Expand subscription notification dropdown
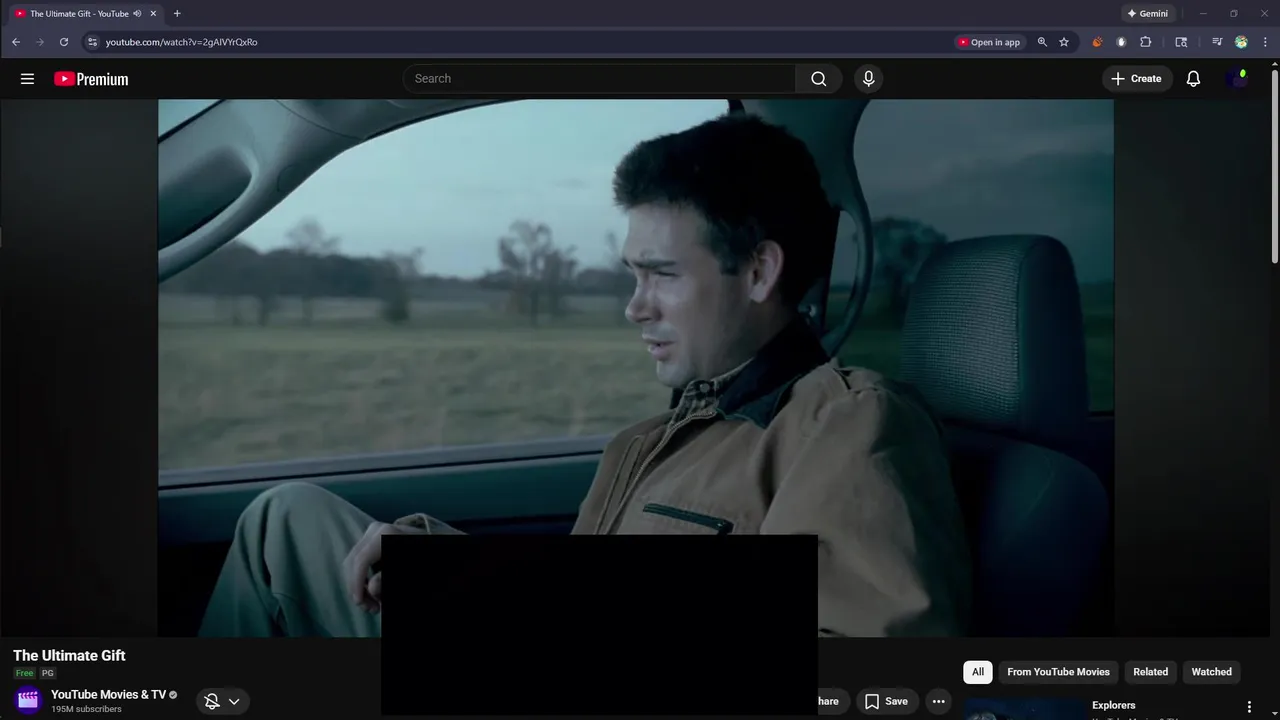Image resolution: width=1280 pixels, height=720 pixels. click(x=222, y=702)
